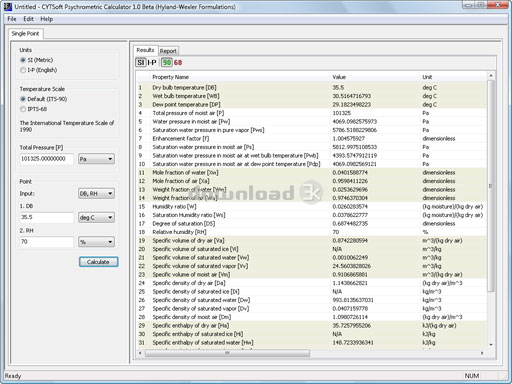Expand the deg C unit dropdown

(x=96, y=218)
